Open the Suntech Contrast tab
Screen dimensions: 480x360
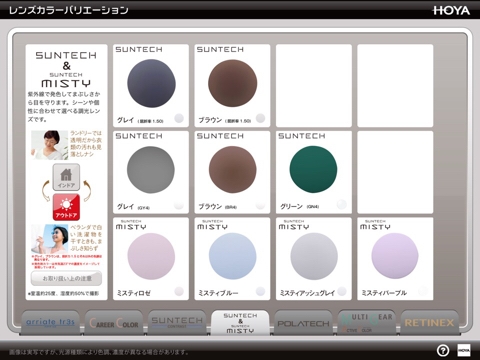177,322
